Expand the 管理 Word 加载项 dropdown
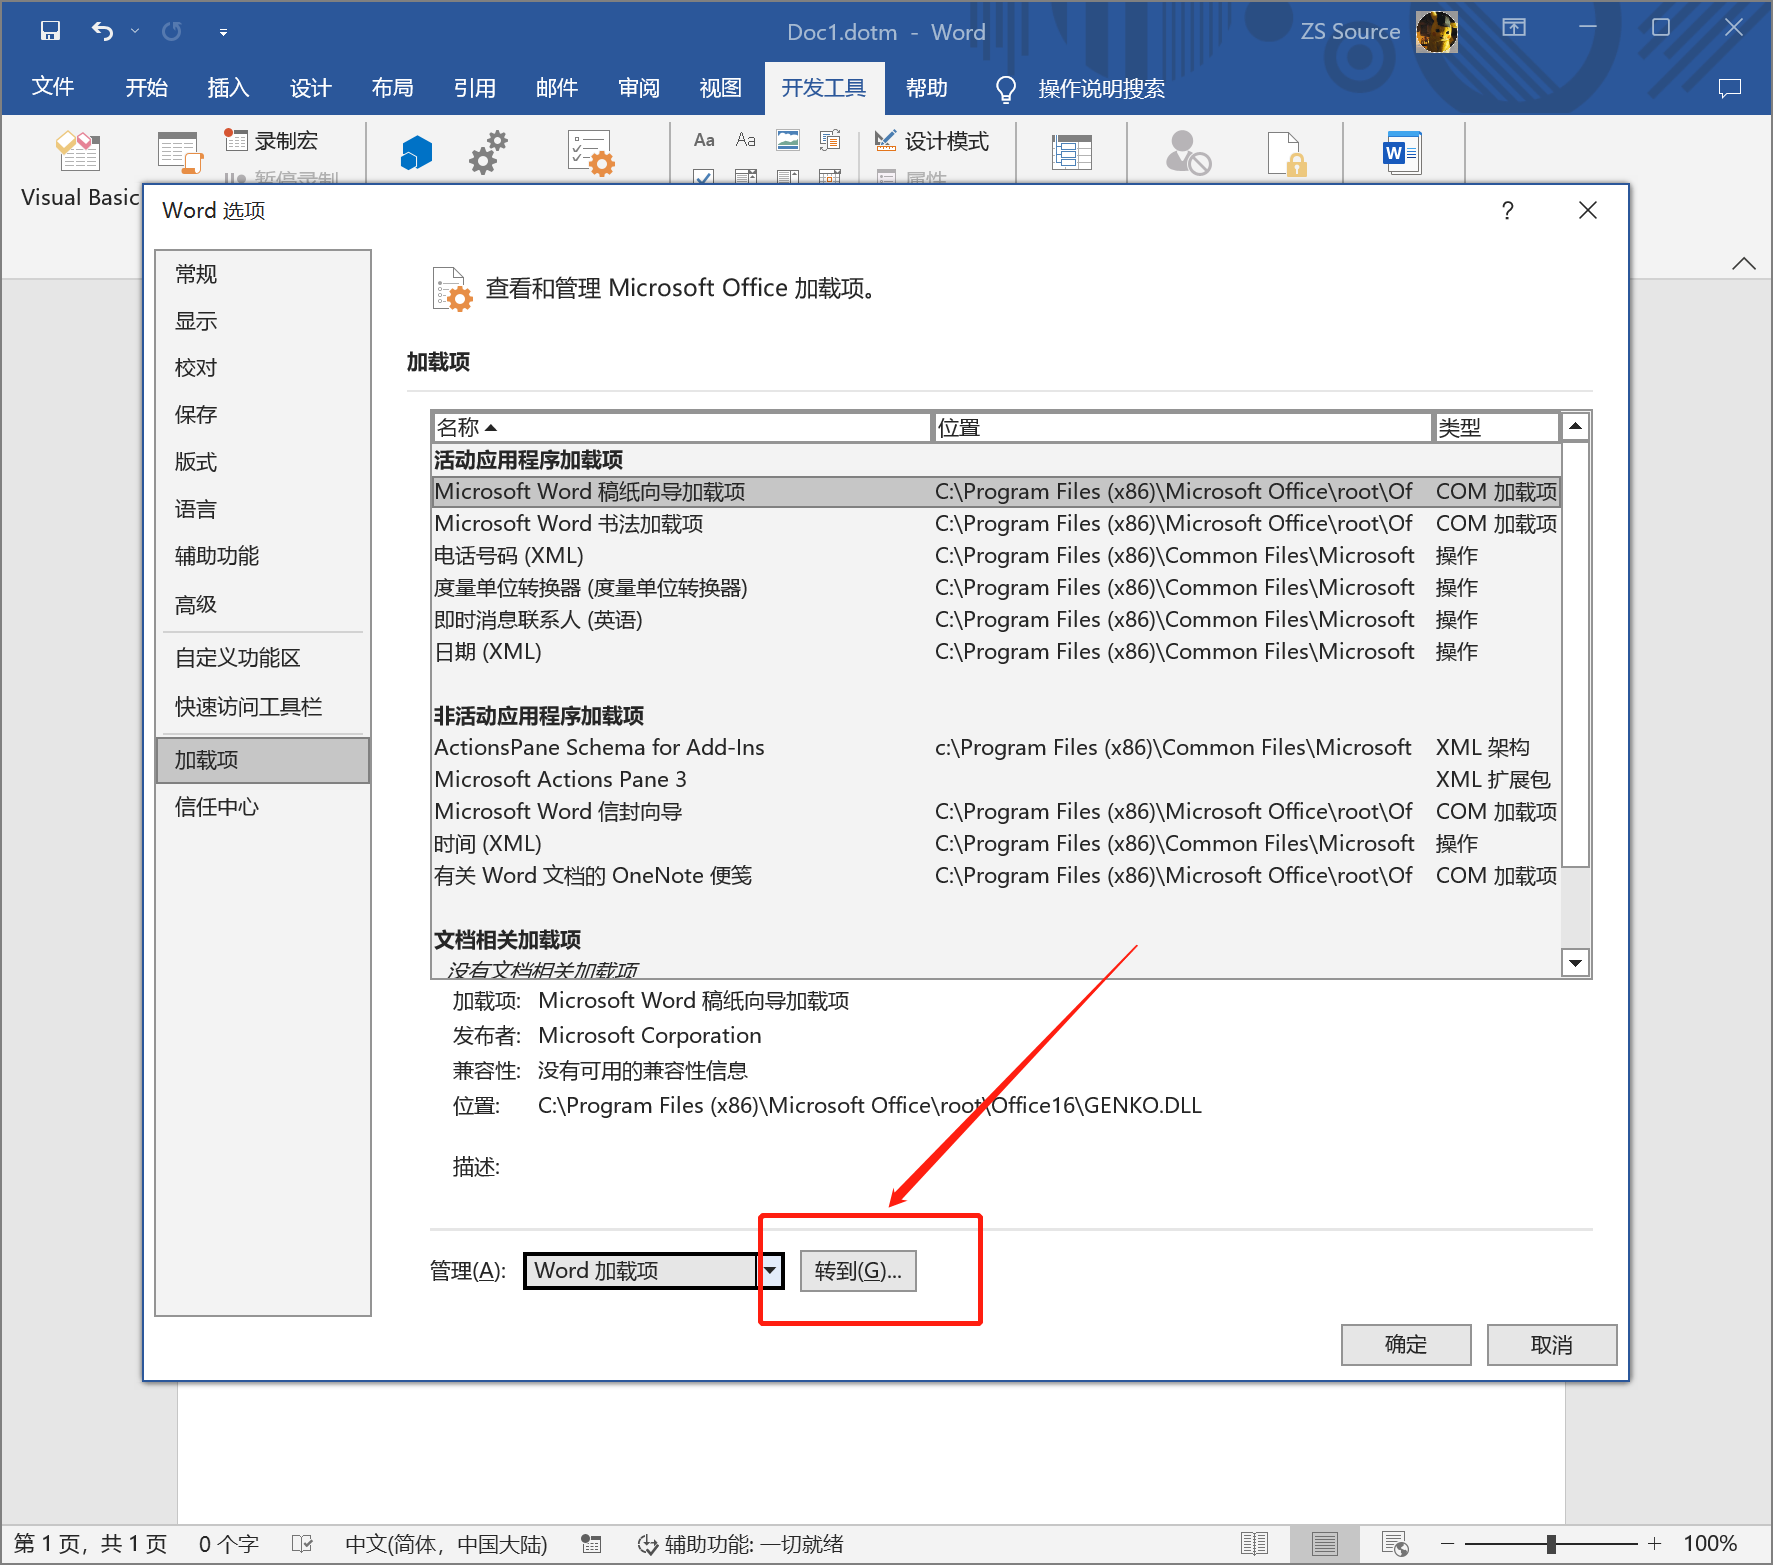Viewport: 1773px width, 1565px height. 770,1271
